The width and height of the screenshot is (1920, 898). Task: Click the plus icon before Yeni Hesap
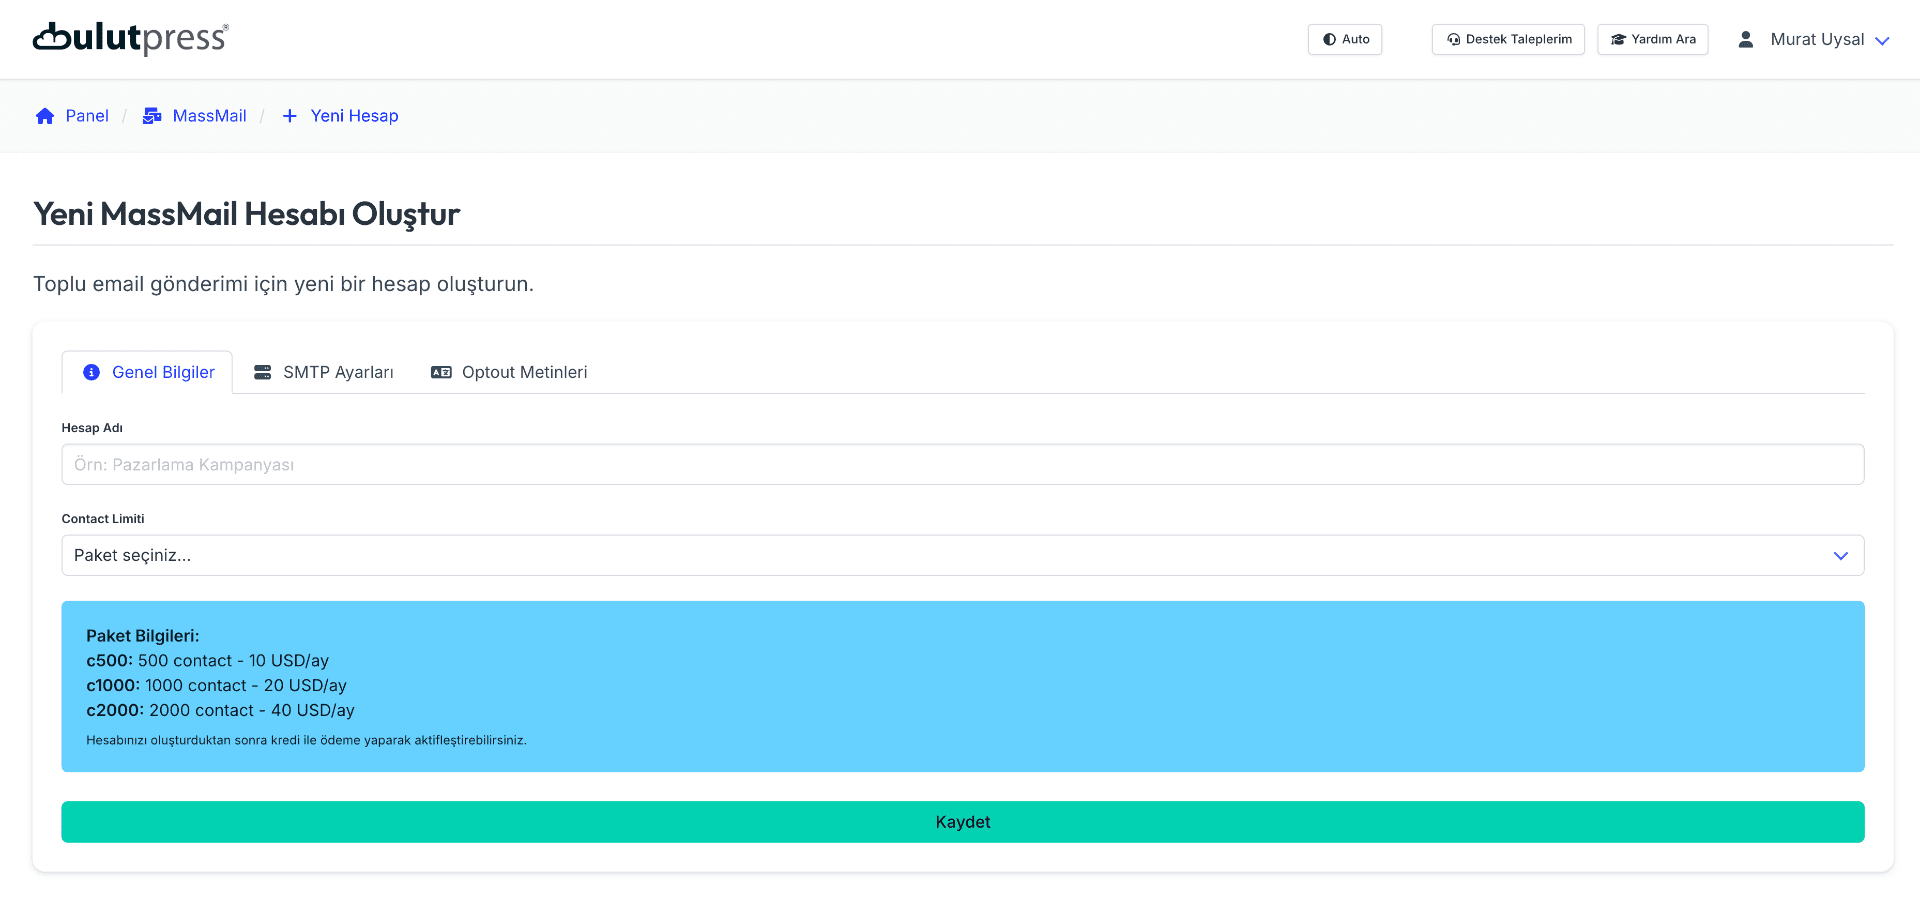(290, 116)
